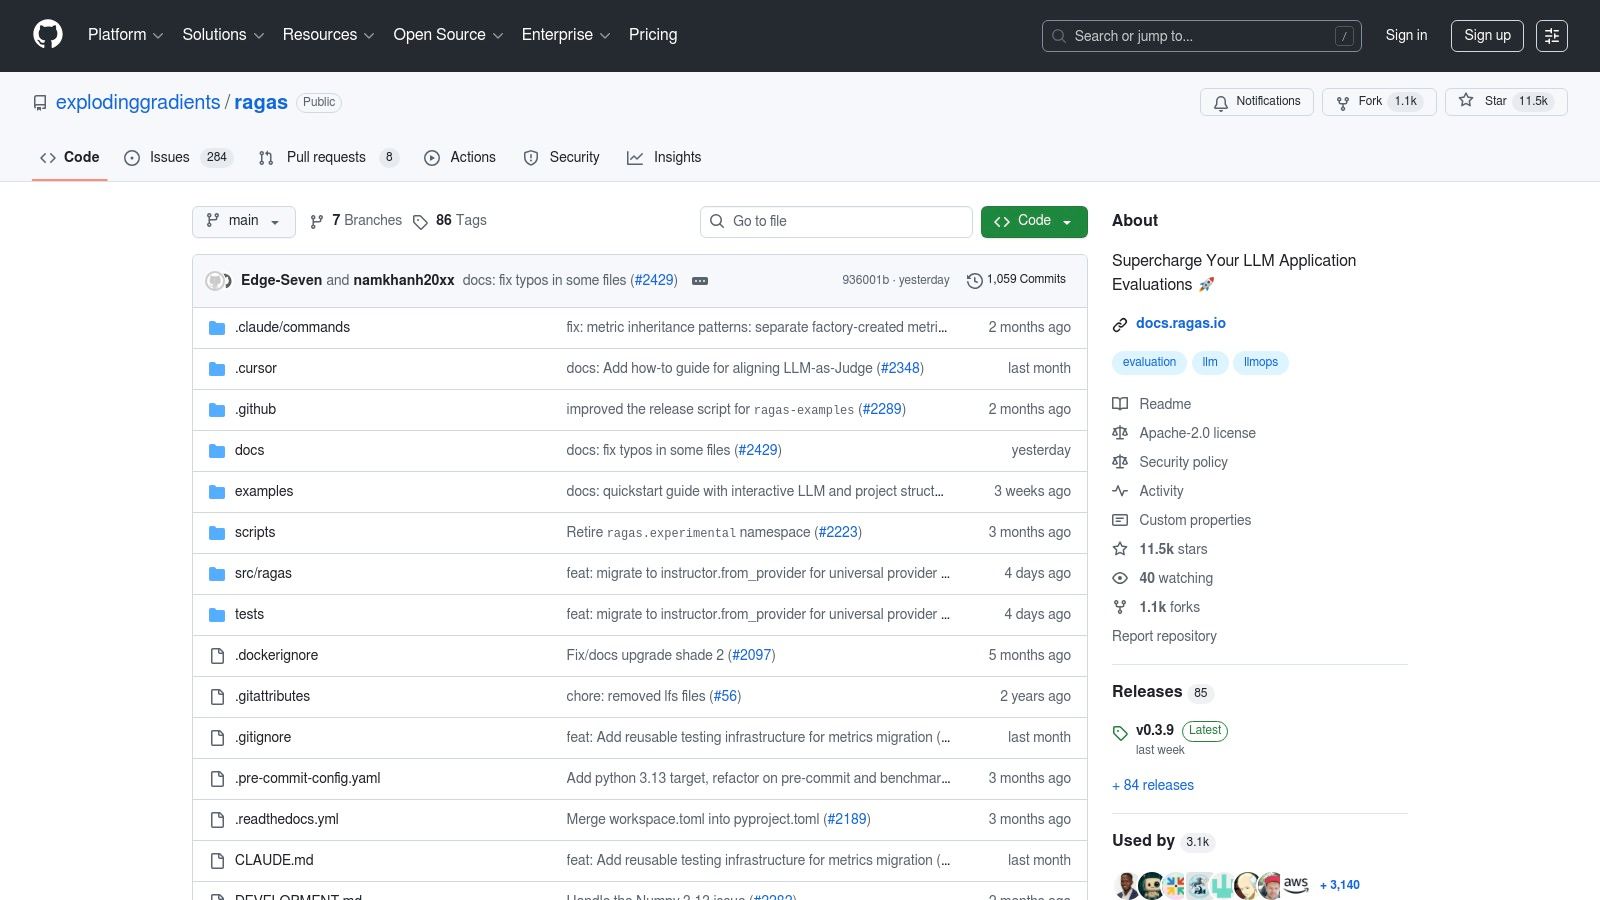Viewport: 1600px width, 900px height.
Task: Click the Edge-Seven author avatar
Action: click(x=216, y=281)
